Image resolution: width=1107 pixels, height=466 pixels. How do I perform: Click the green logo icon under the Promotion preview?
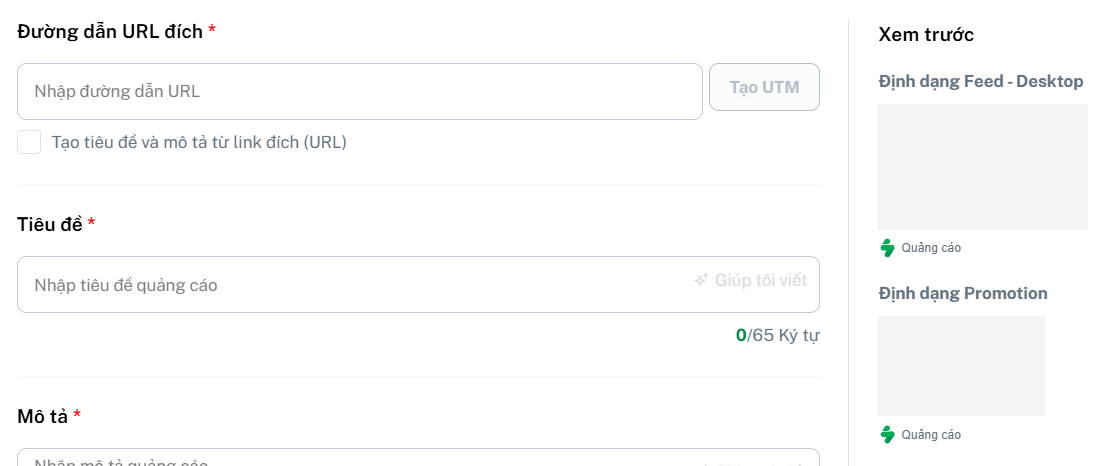point(887,434)
